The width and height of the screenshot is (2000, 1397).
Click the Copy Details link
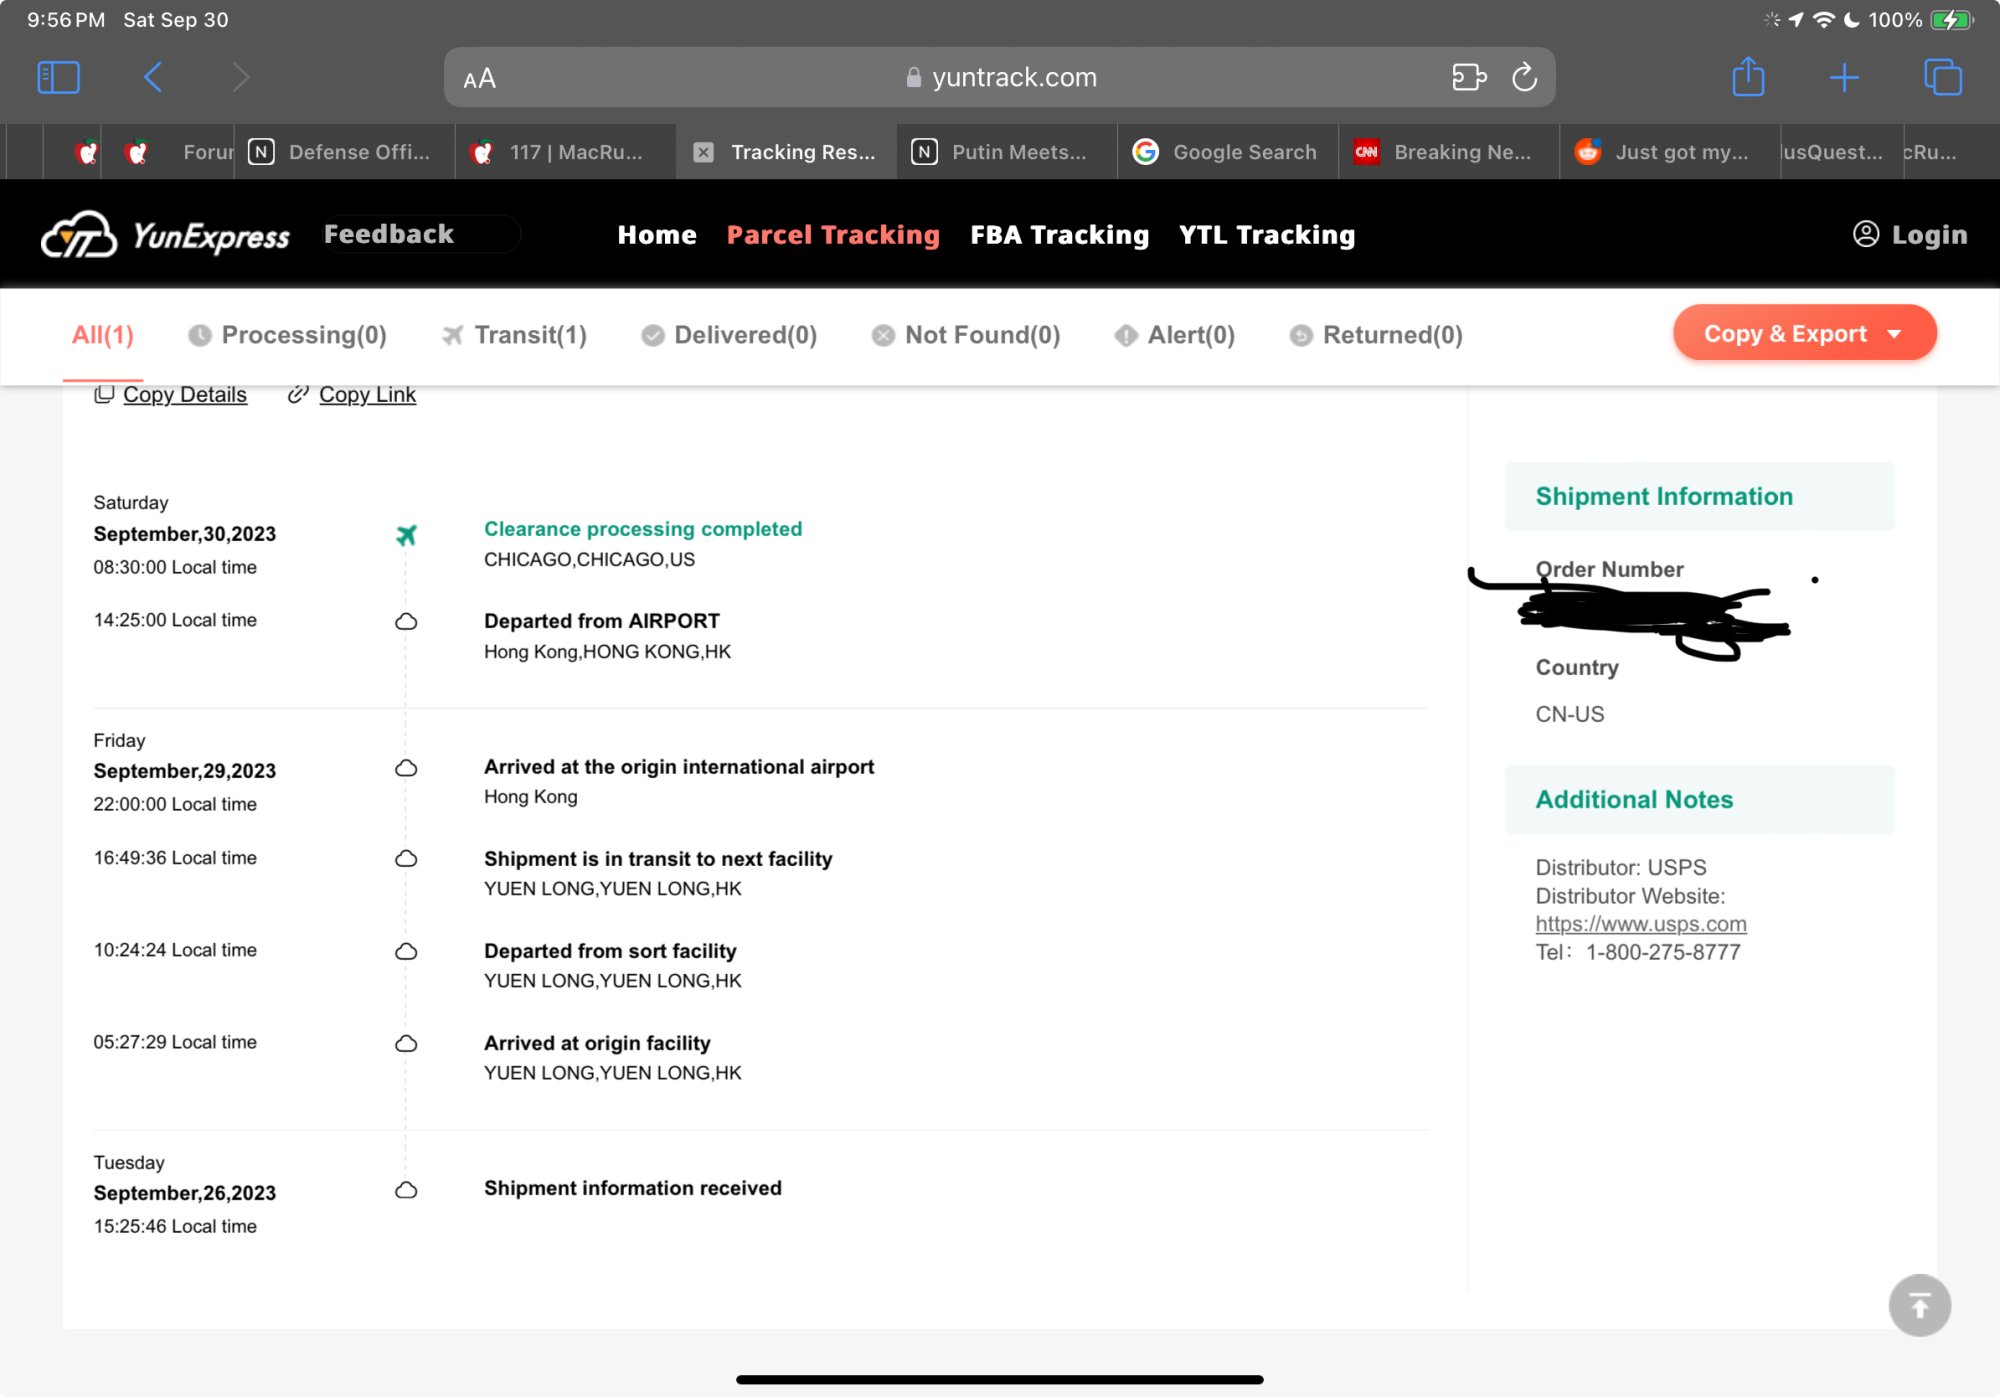tap(184, 395)
